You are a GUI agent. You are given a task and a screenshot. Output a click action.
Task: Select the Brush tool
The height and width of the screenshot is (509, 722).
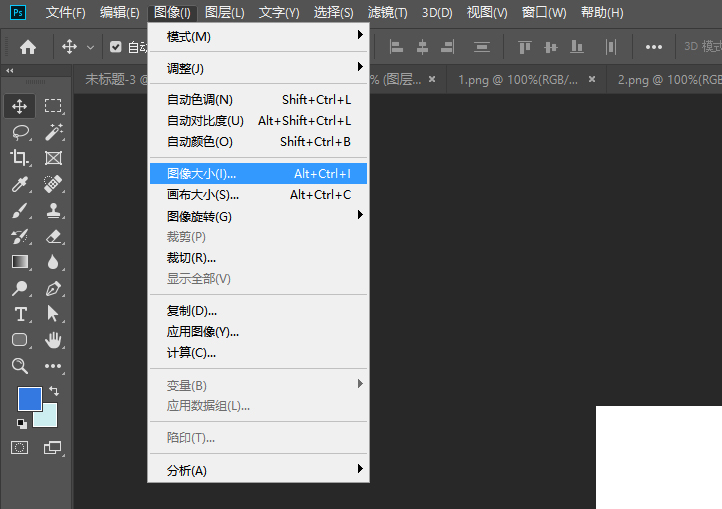click(x=20, y=211)
